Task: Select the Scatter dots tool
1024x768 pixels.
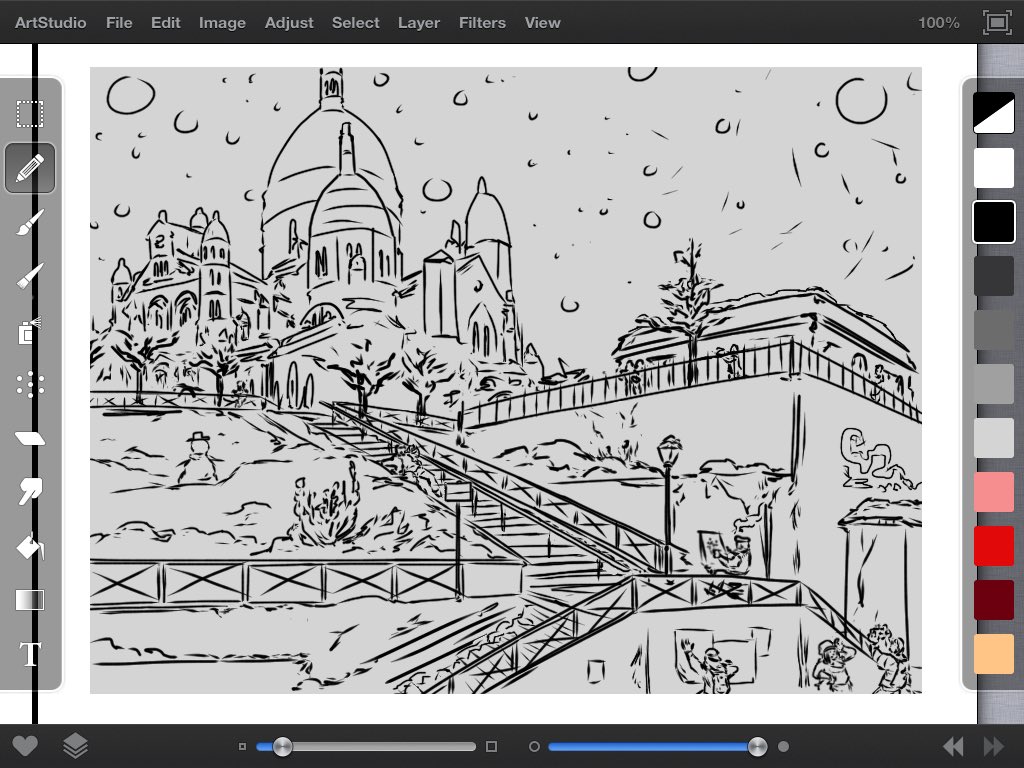Action: (30, 385)
